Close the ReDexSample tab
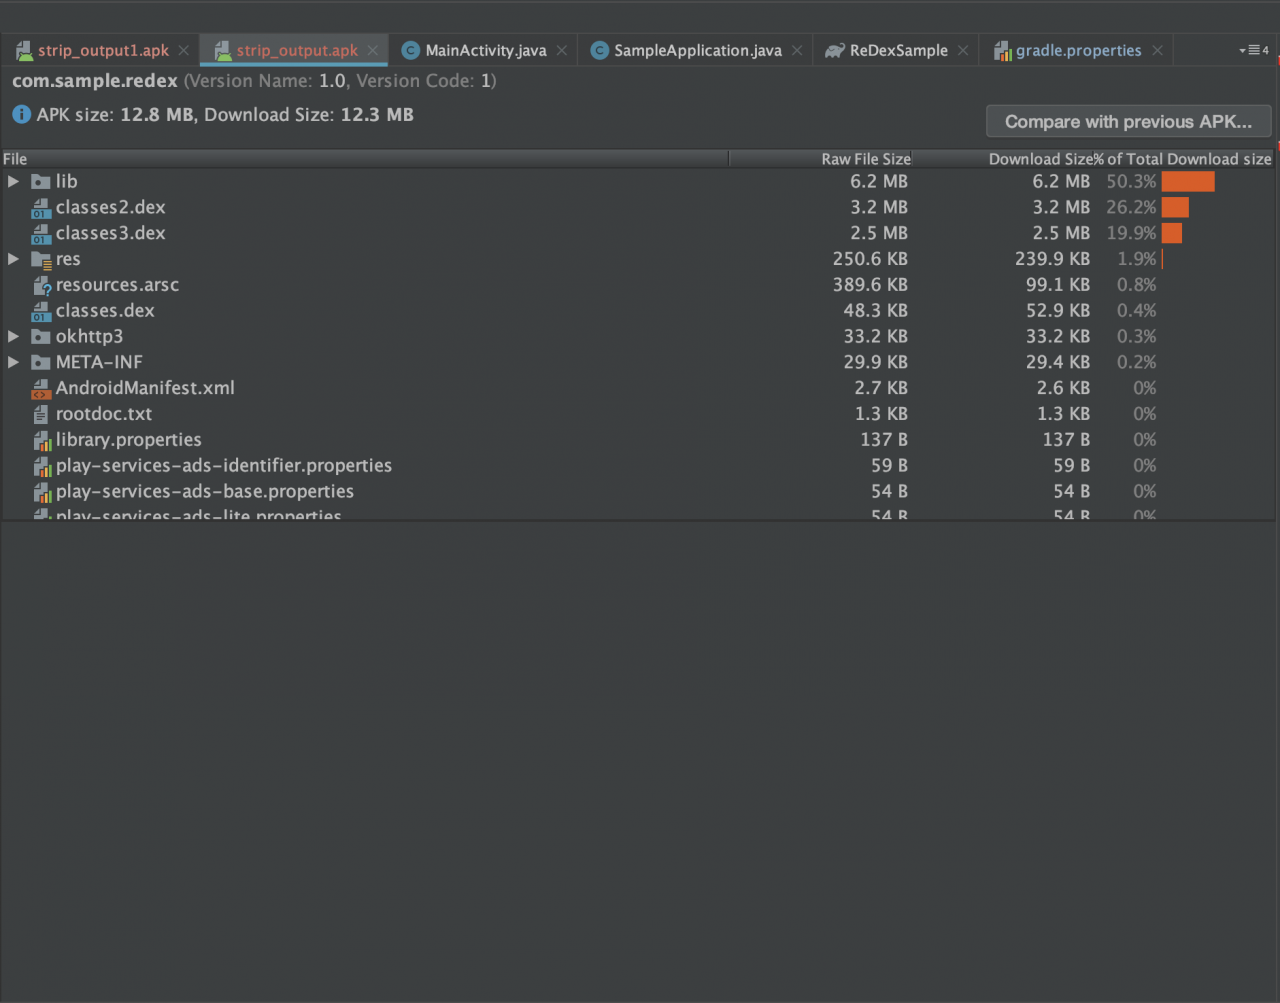The width and height of the screenshot is (1280, 1003). (x=963, y=50)
